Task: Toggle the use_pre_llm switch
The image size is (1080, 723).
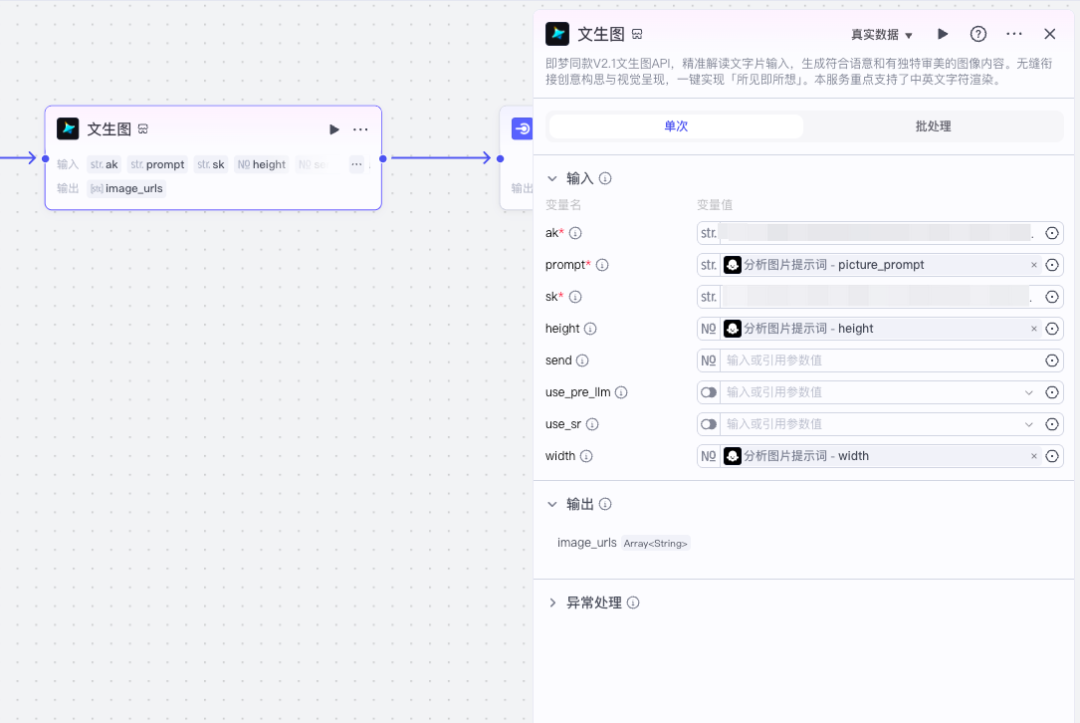Action: point(709,392)
